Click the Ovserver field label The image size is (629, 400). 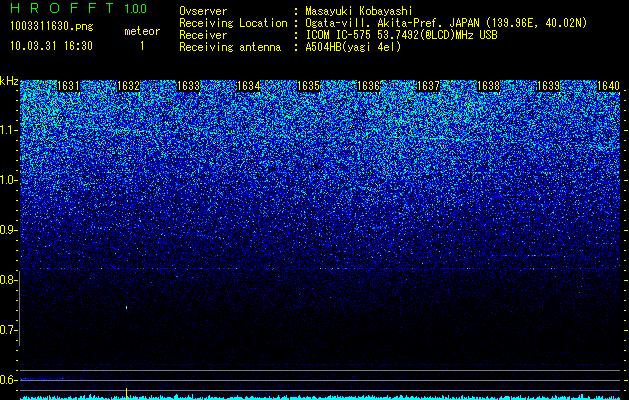(203, 11)
